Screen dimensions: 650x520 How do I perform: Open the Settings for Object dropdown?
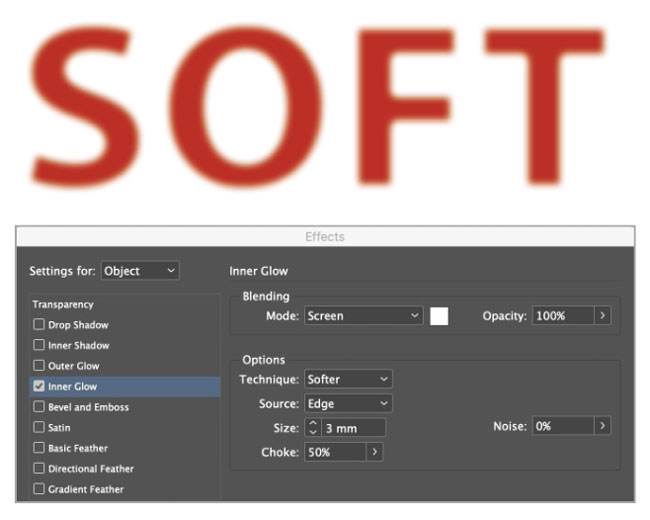tap(140, 271)
